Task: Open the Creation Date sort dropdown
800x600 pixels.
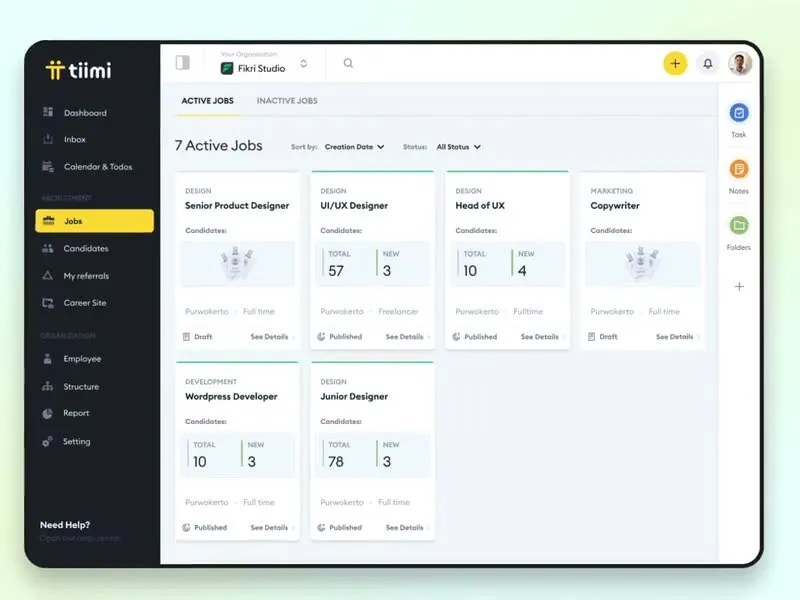Action: tap(355, 147)
